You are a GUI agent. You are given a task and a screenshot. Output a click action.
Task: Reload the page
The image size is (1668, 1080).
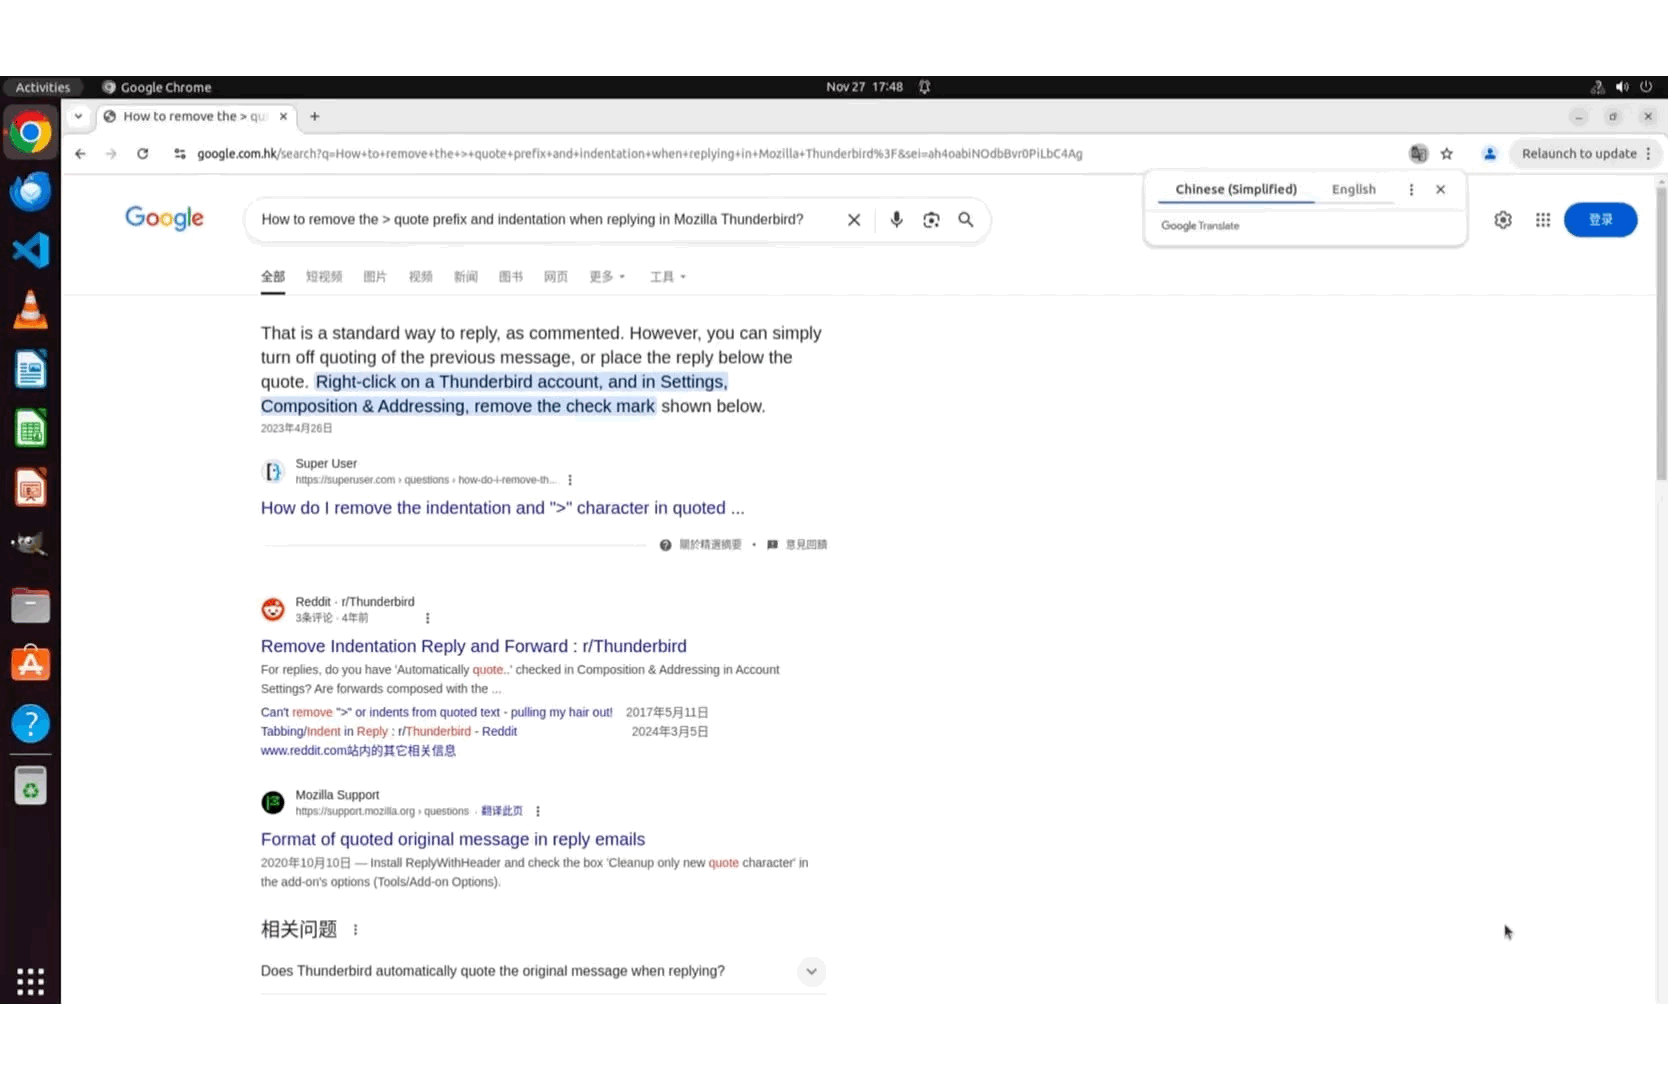coord(143,154)
